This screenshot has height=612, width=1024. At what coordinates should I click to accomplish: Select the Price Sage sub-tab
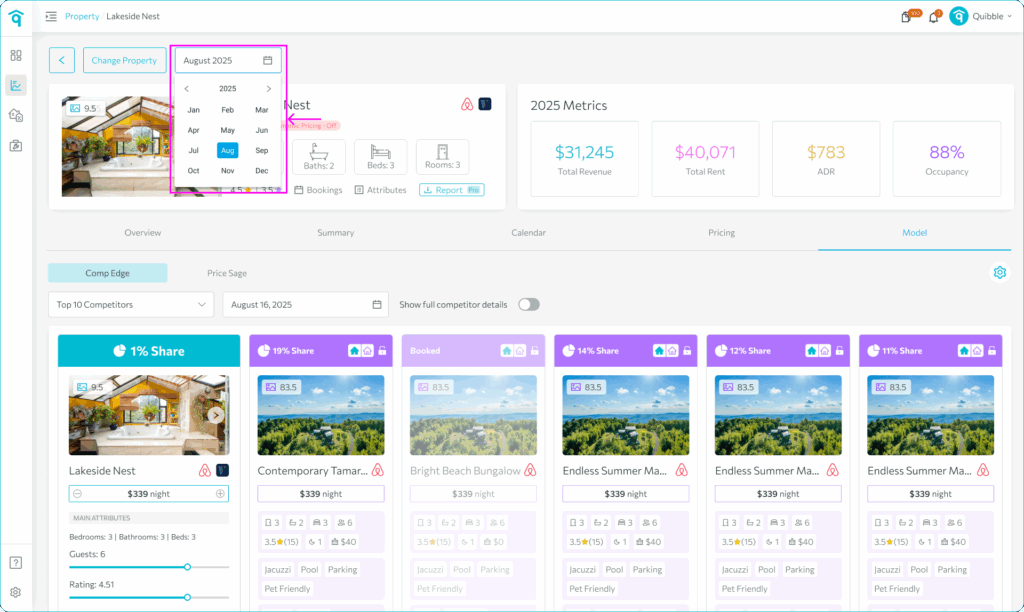pos(227,273)
